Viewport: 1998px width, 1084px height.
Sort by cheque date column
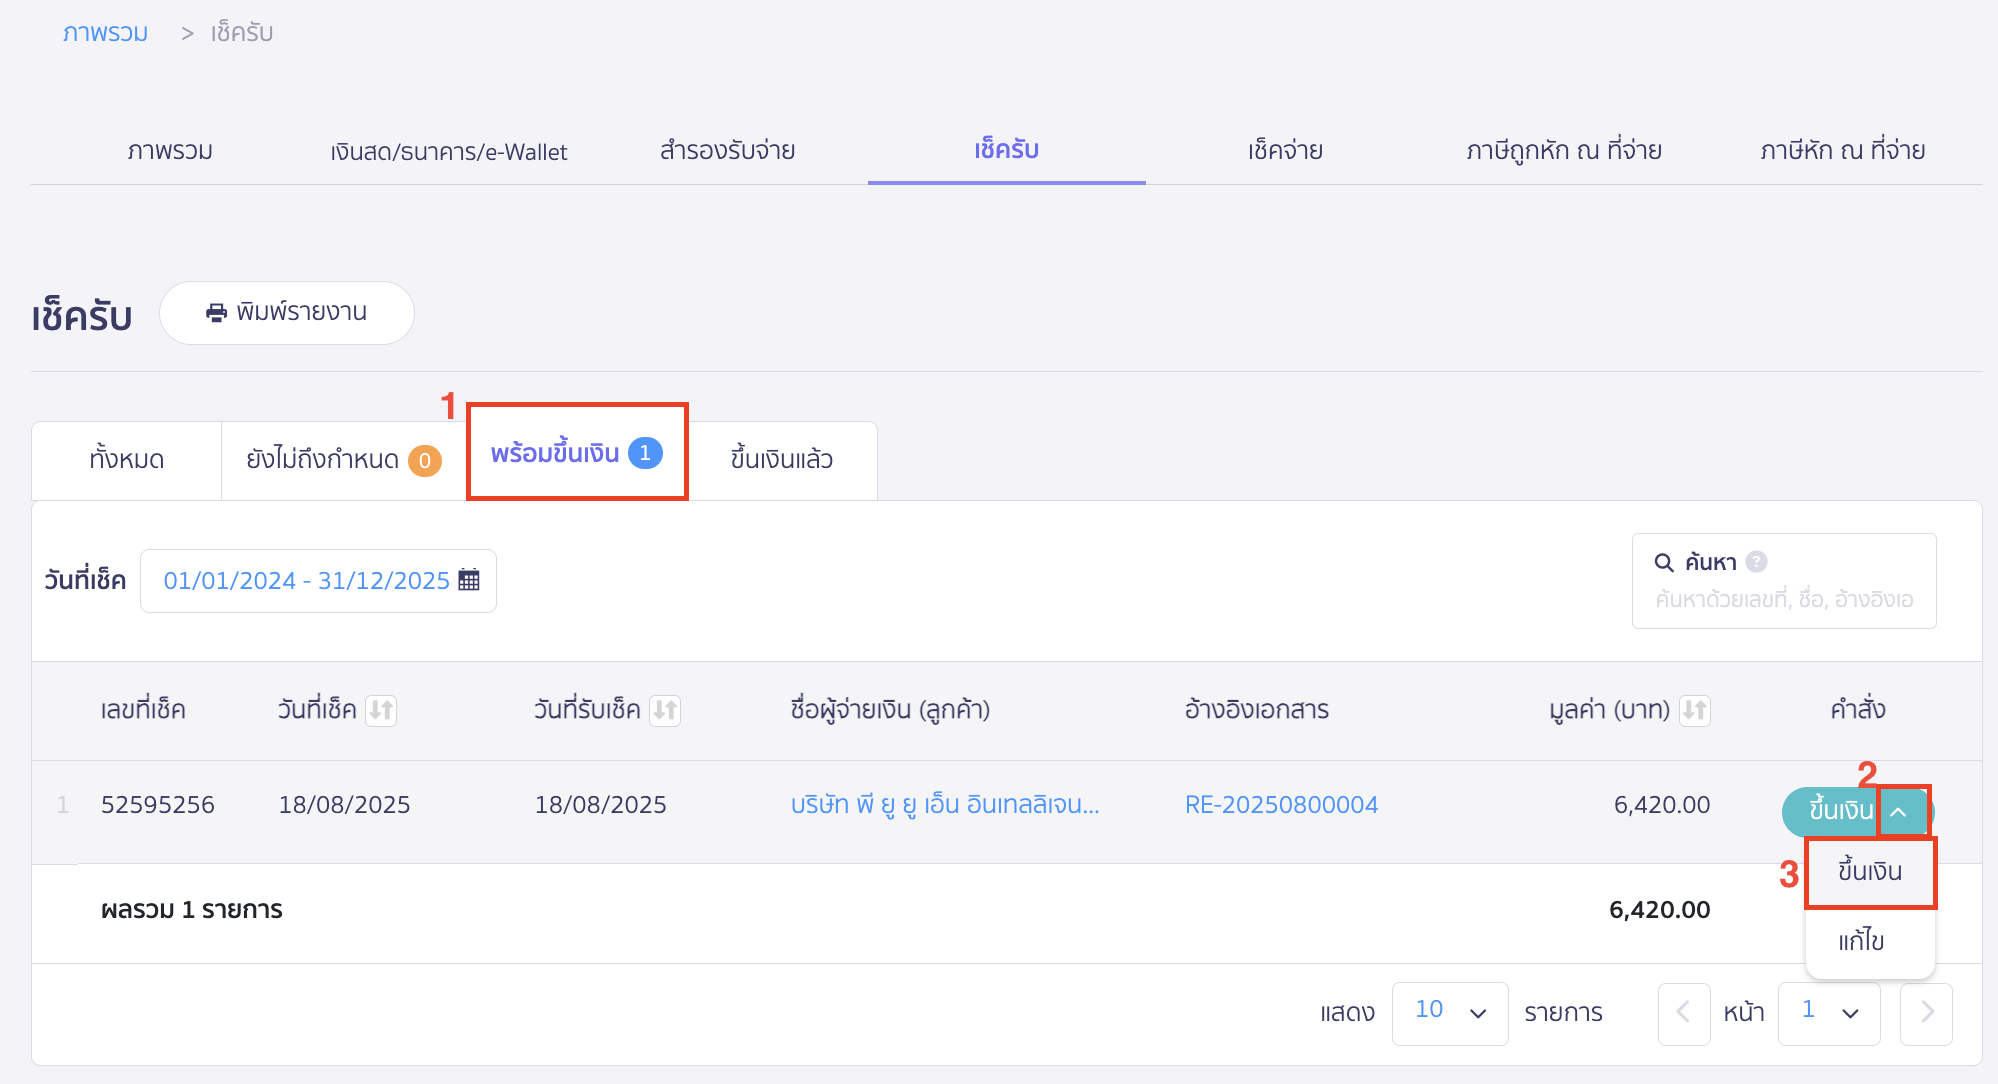point(381,710)
